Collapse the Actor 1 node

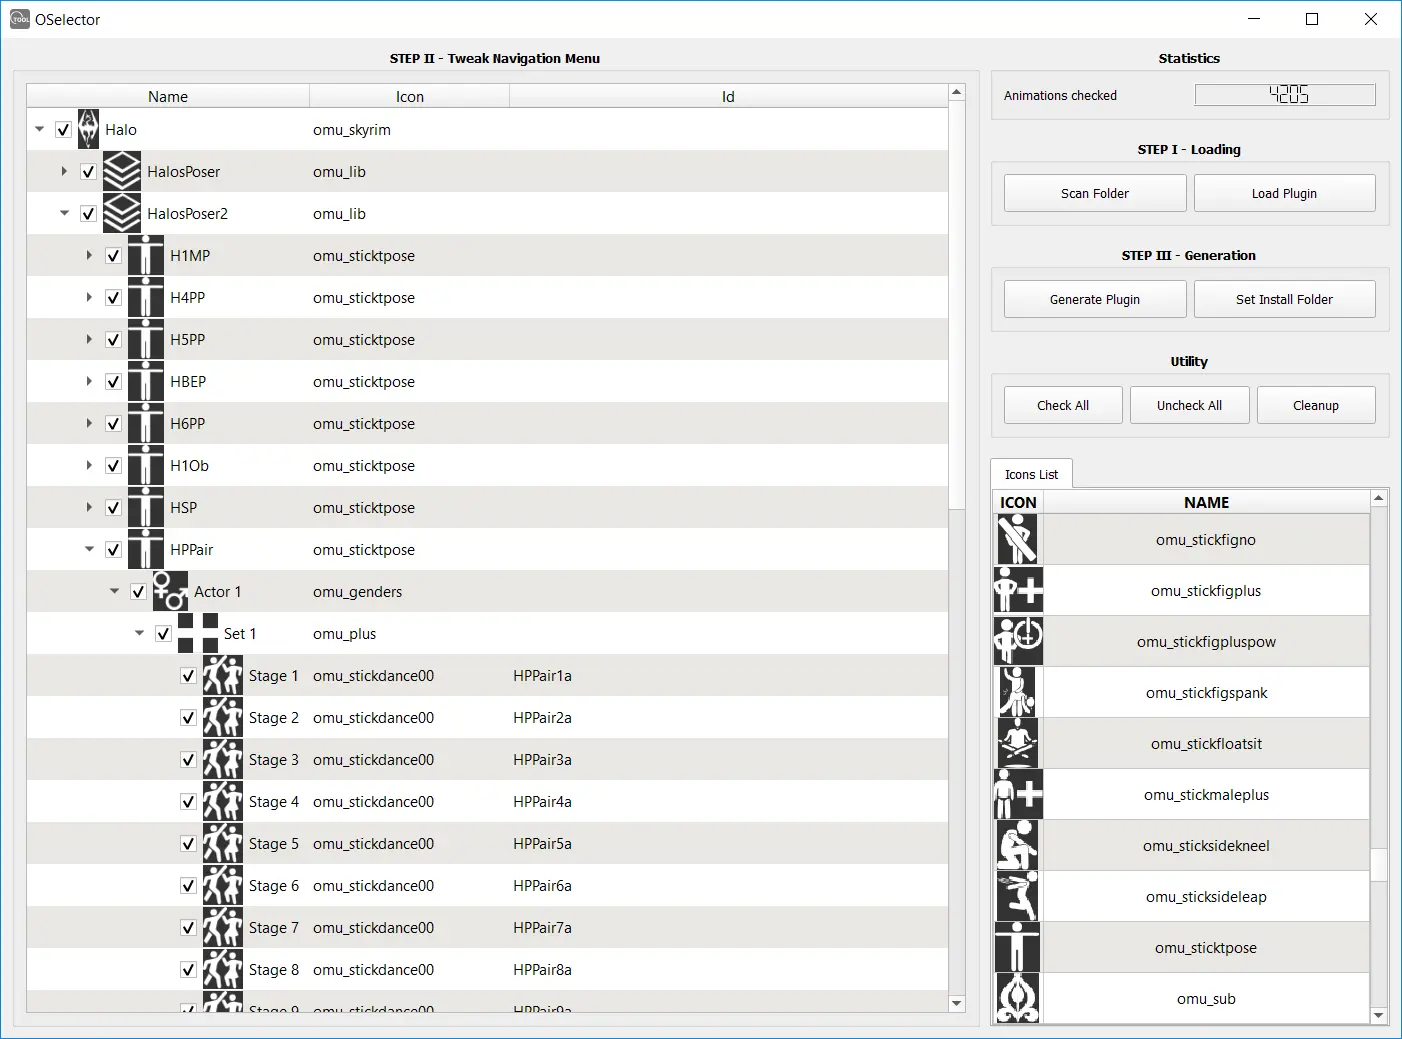(x=114, y=592)
